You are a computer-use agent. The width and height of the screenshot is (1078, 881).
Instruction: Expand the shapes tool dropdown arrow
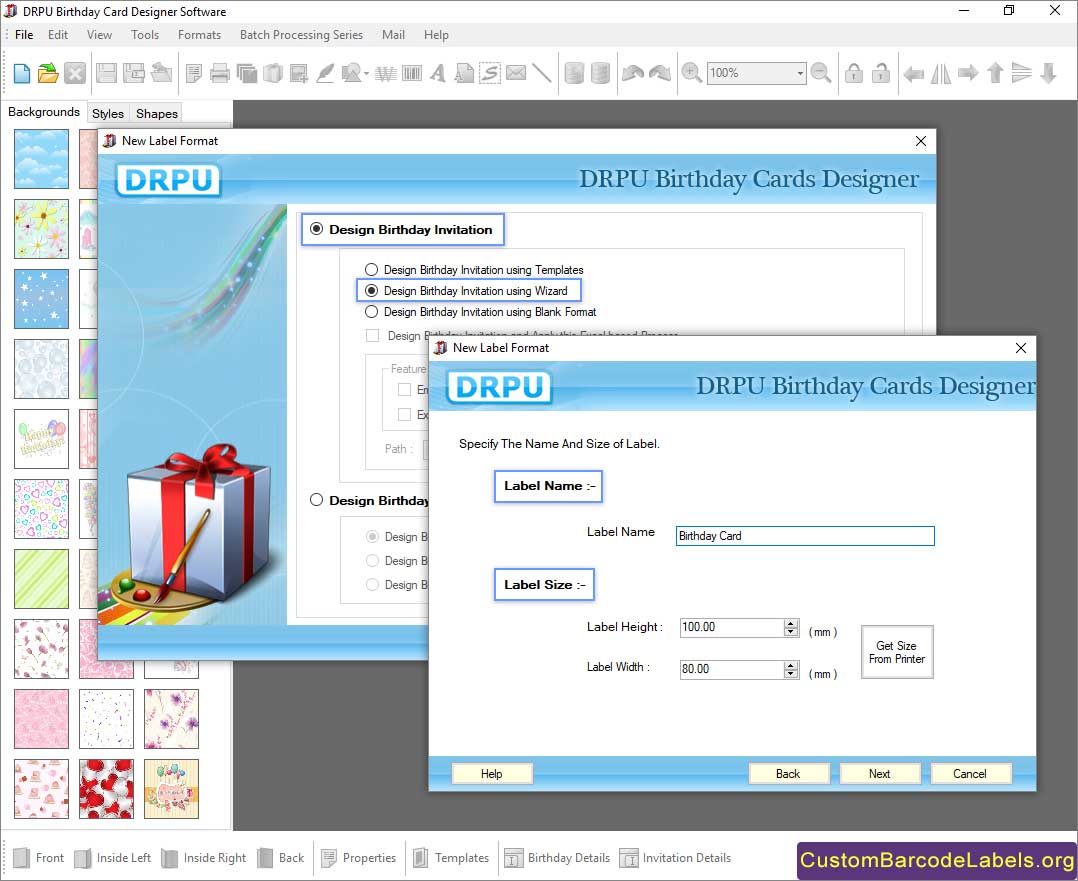click(366, 73)
